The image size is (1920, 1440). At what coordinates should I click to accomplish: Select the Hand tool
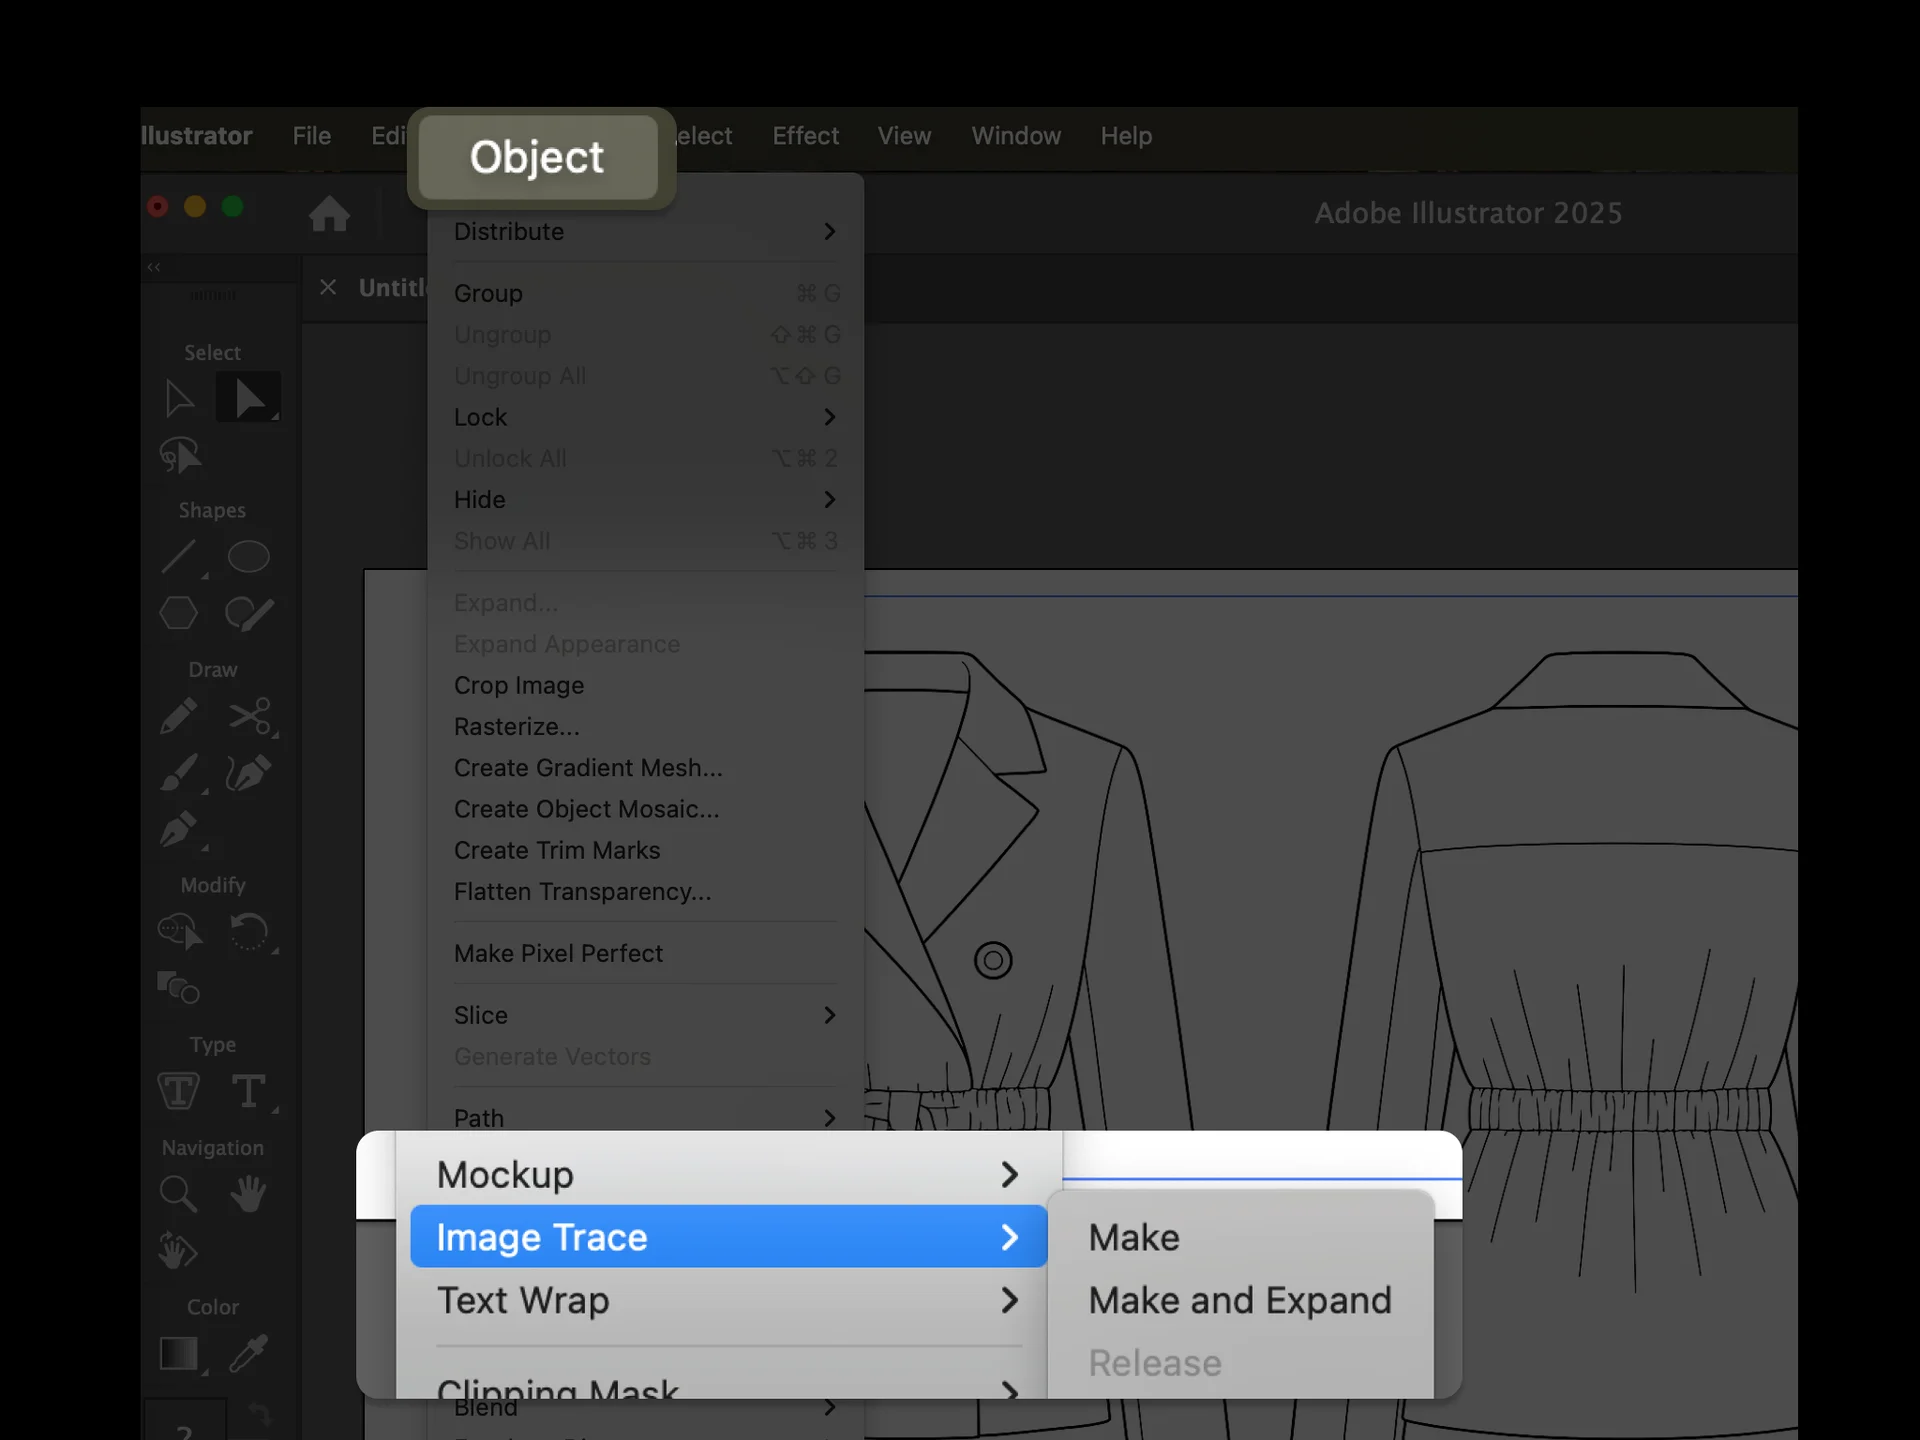click(x=248, y=1192)
